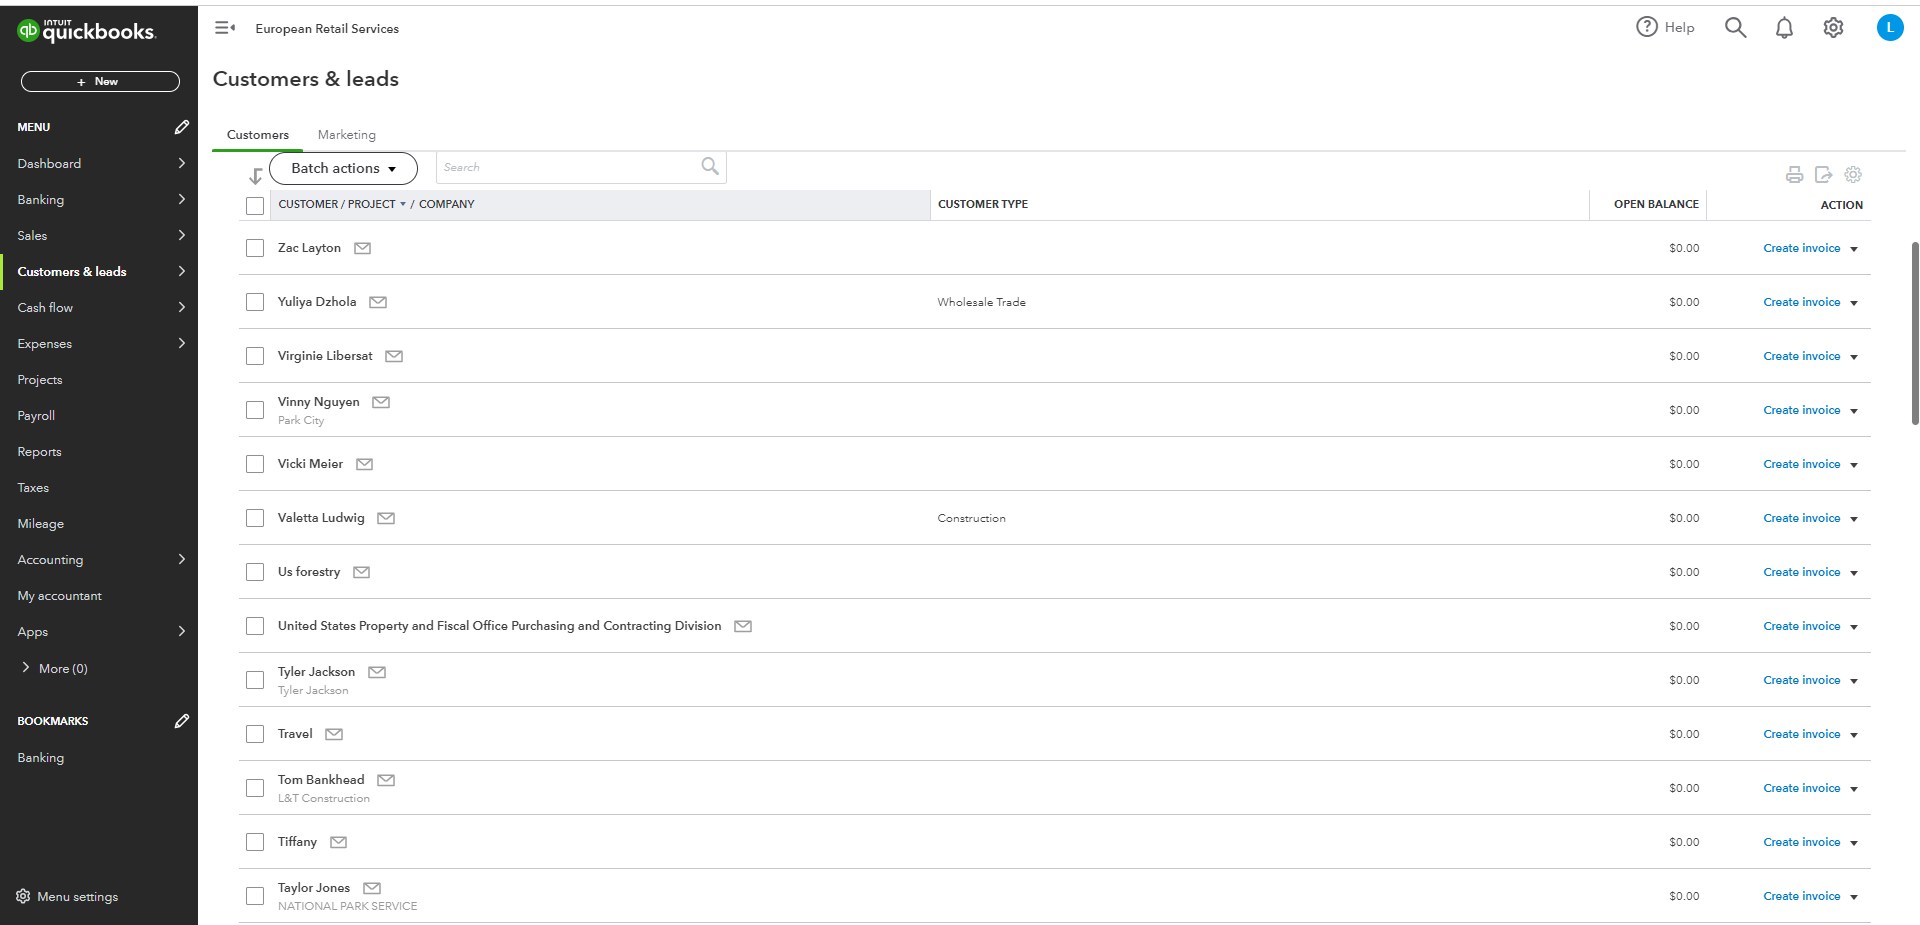Select the Us forestry row checkbox
The image size is (1920, 925).
point(255,572)
